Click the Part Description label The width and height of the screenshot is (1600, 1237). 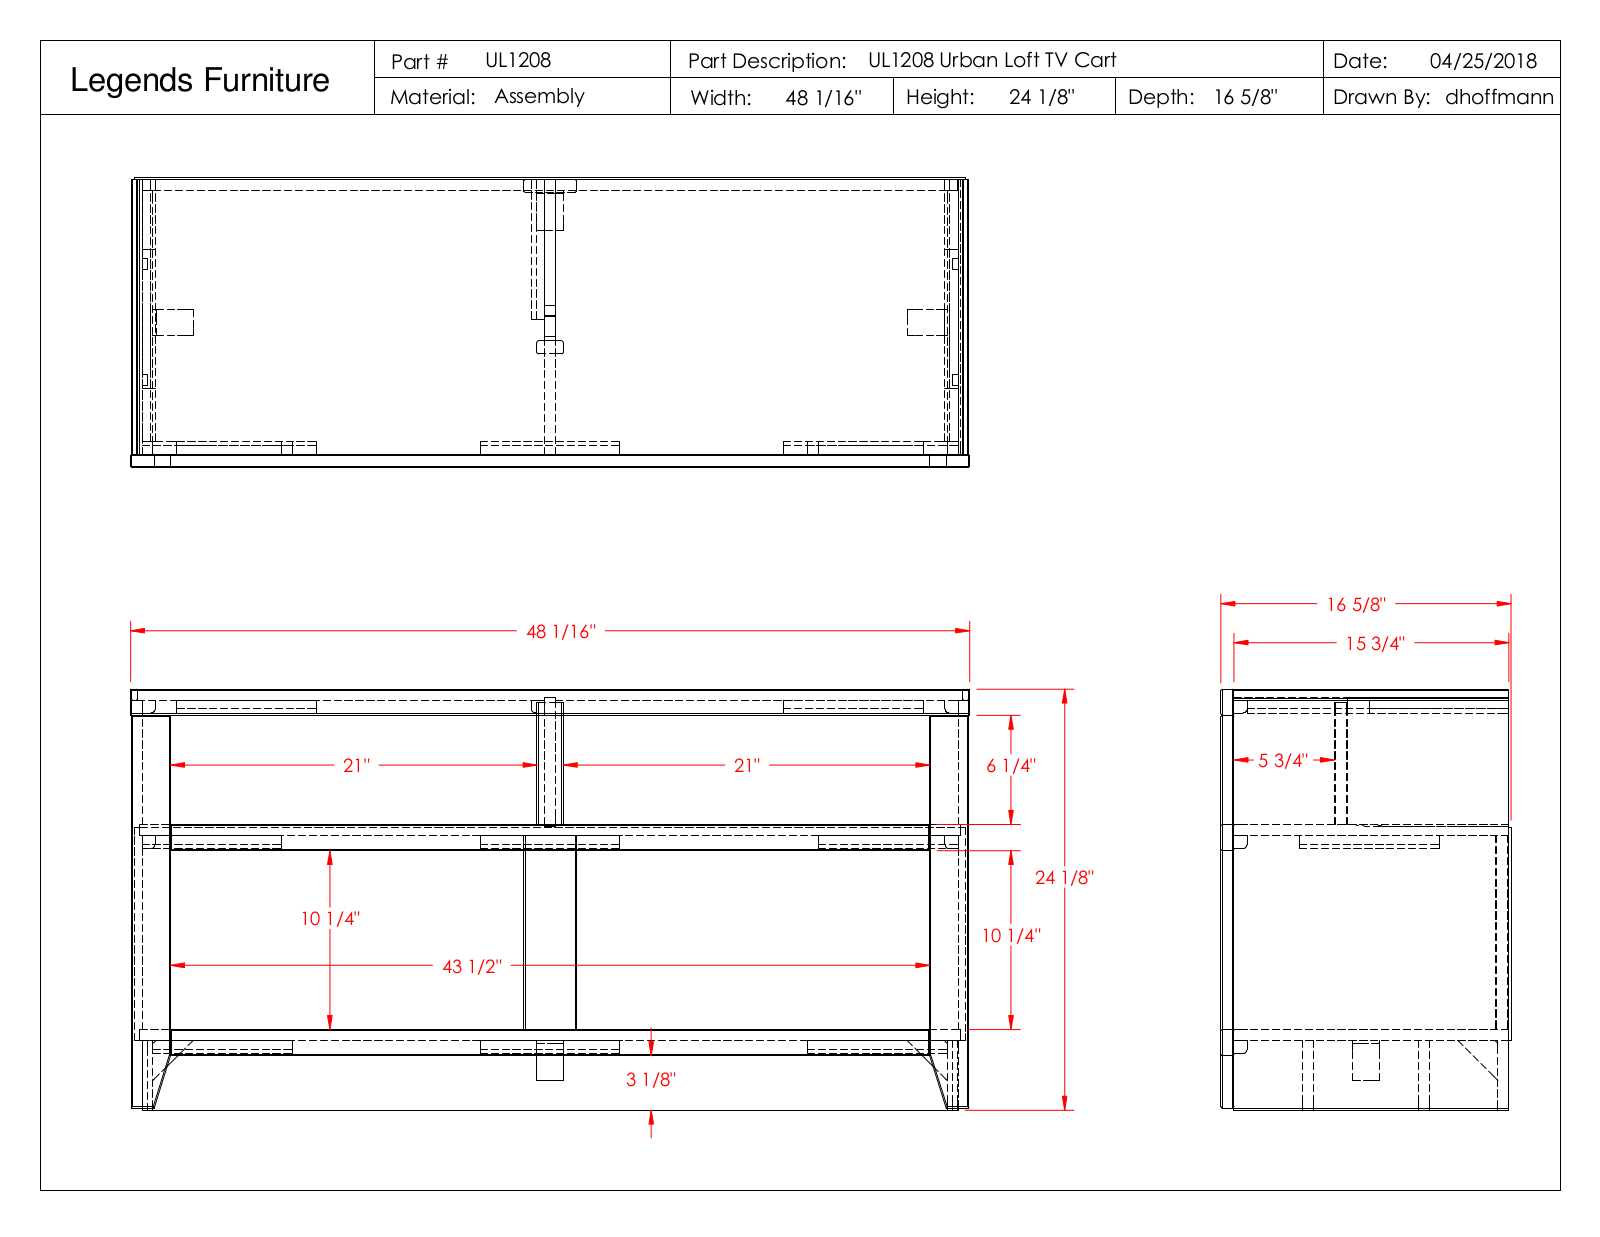767,61
